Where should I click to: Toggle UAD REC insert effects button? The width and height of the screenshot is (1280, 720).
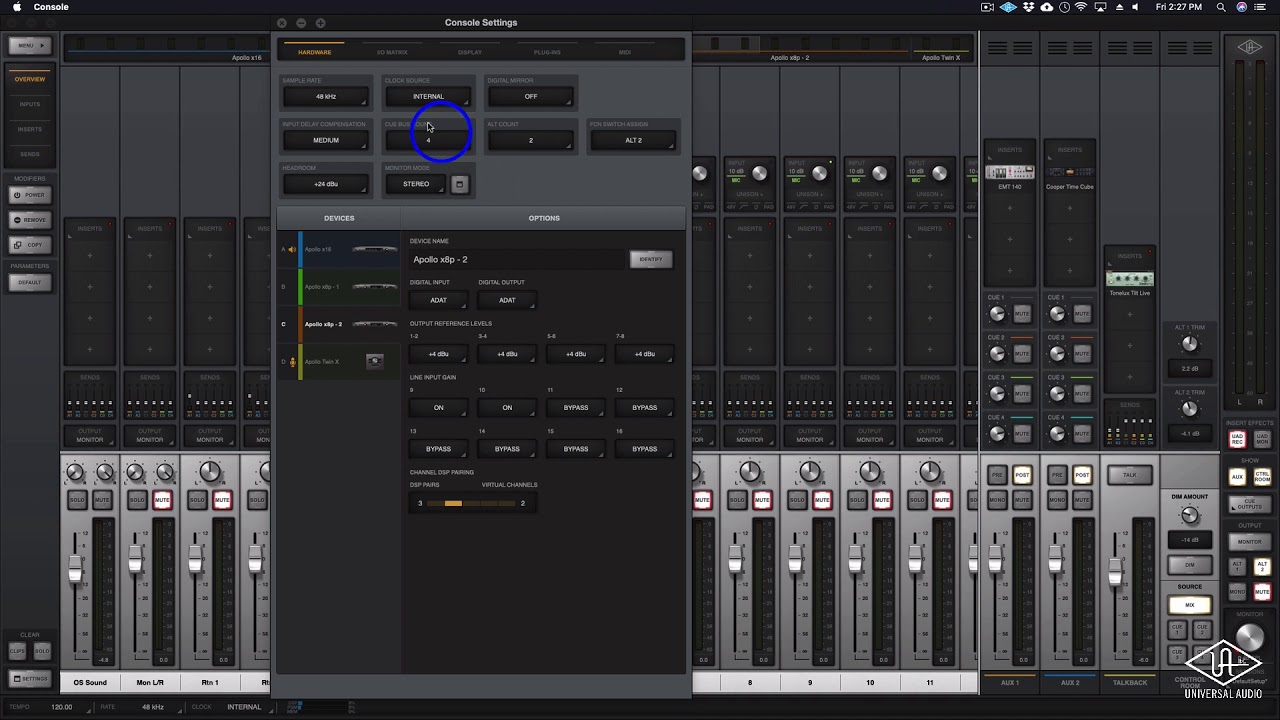tap(1238, 439)
